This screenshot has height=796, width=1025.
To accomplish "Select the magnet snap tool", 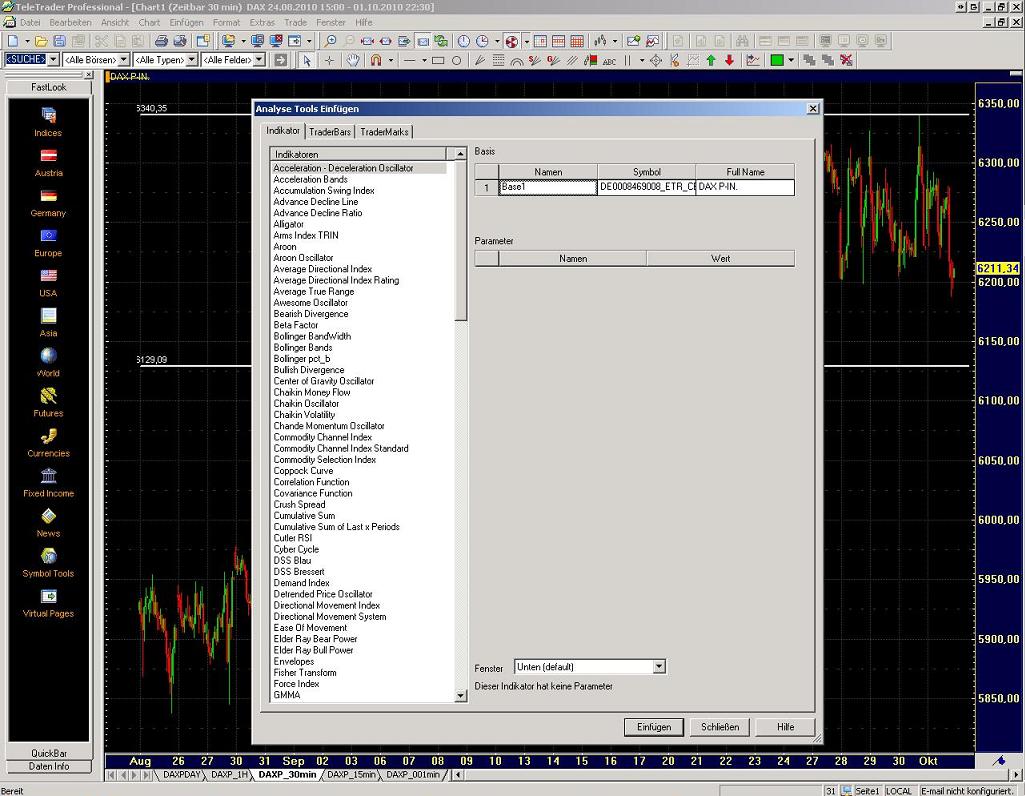I will 376,60.
